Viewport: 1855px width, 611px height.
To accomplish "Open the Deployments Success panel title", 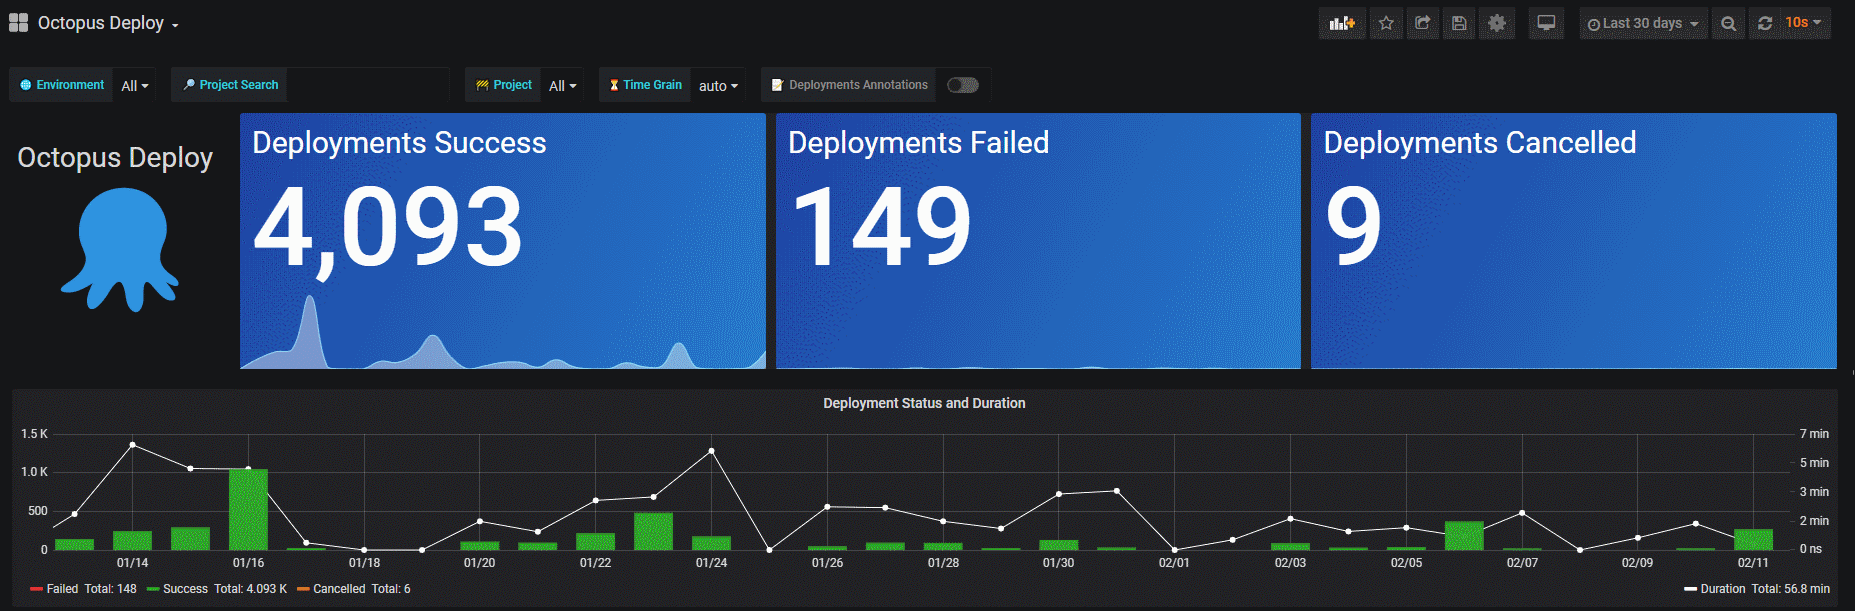I will pyautogui.click(x=399, y=143).
